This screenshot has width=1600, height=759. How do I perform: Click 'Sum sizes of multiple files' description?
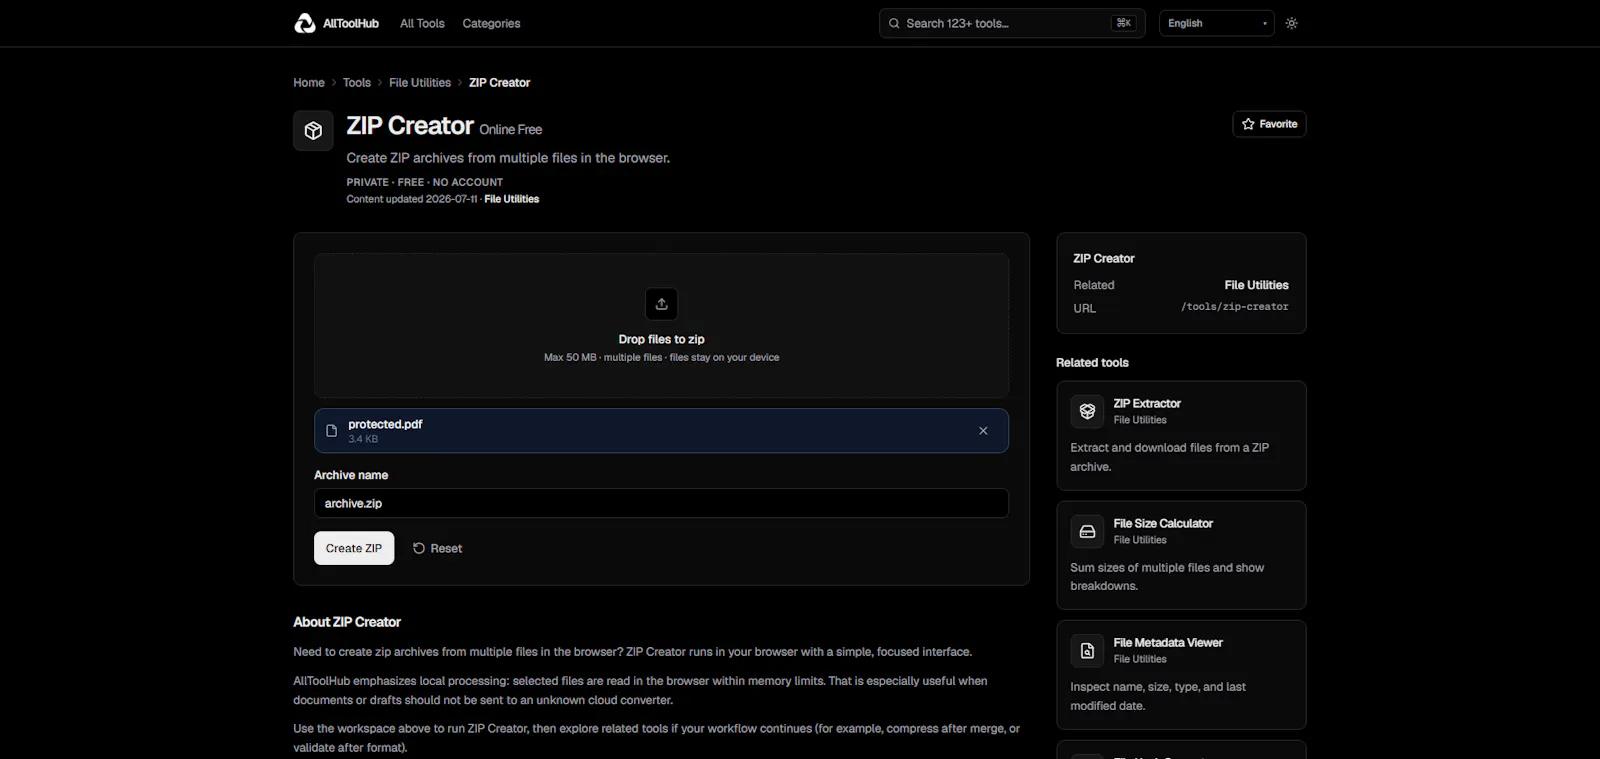(1167, 577)
